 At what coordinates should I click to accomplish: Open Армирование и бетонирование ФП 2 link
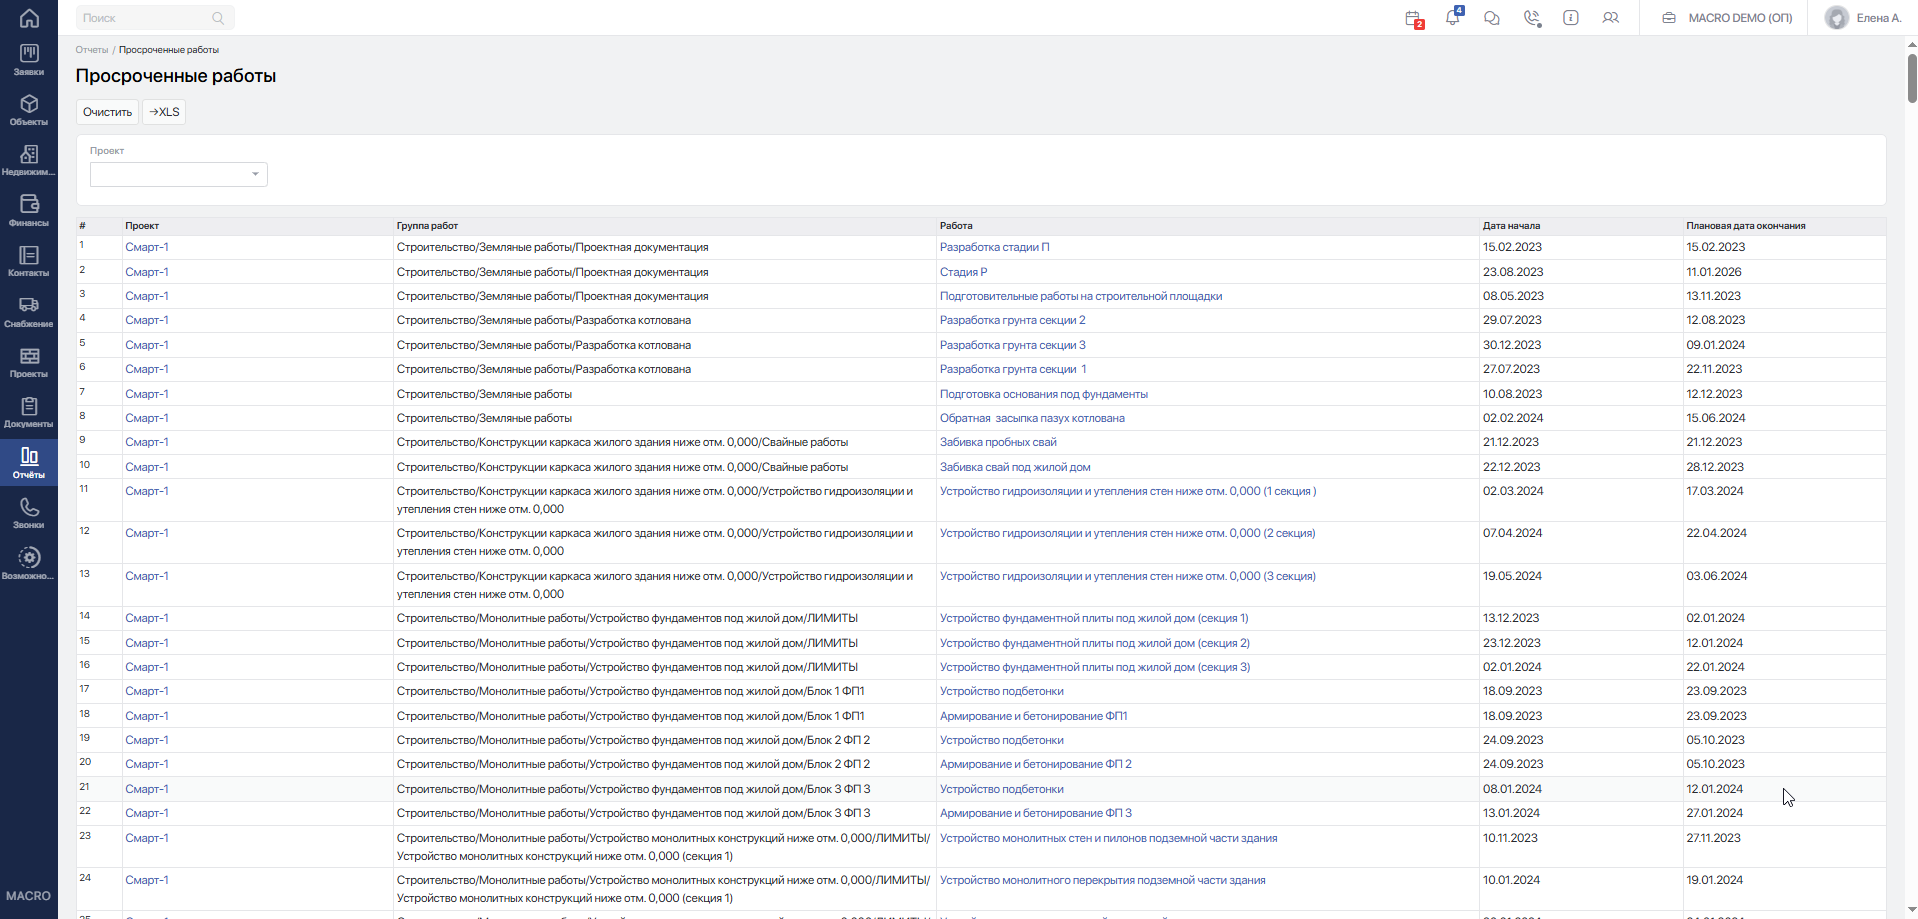[1035, 764]
